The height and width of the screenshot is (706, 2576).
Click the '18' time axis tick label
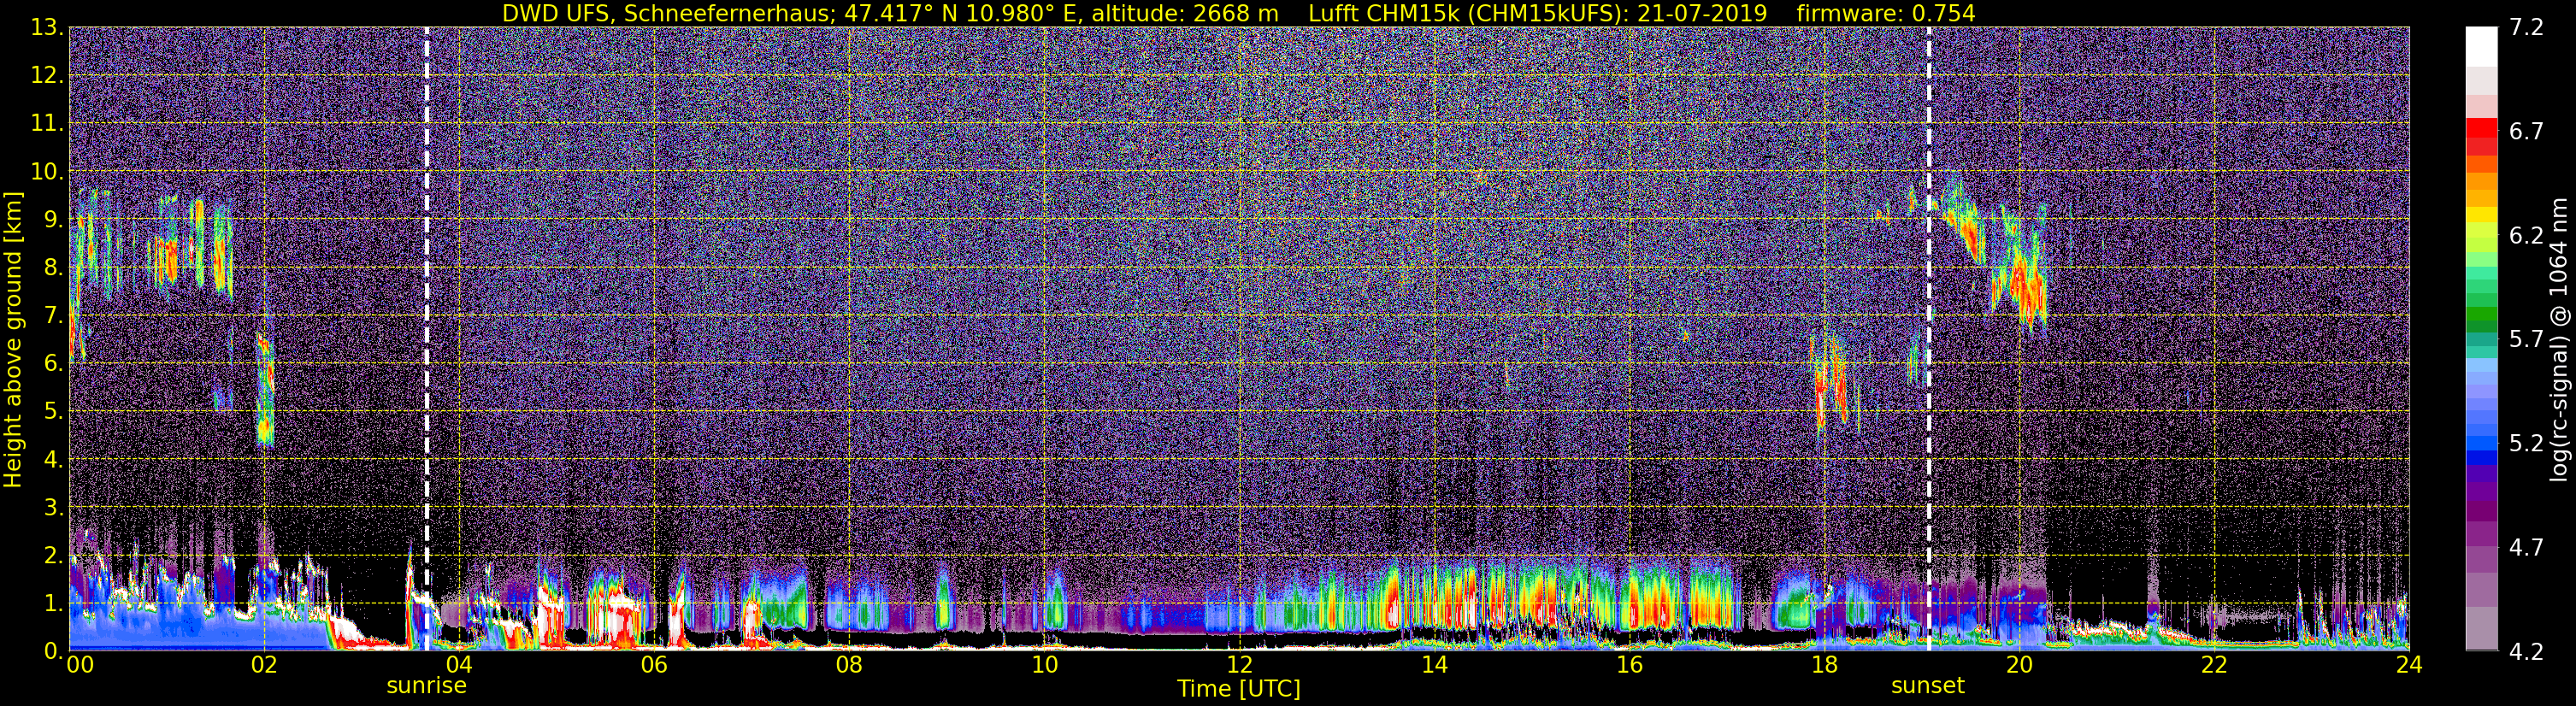coord(1824,665)
